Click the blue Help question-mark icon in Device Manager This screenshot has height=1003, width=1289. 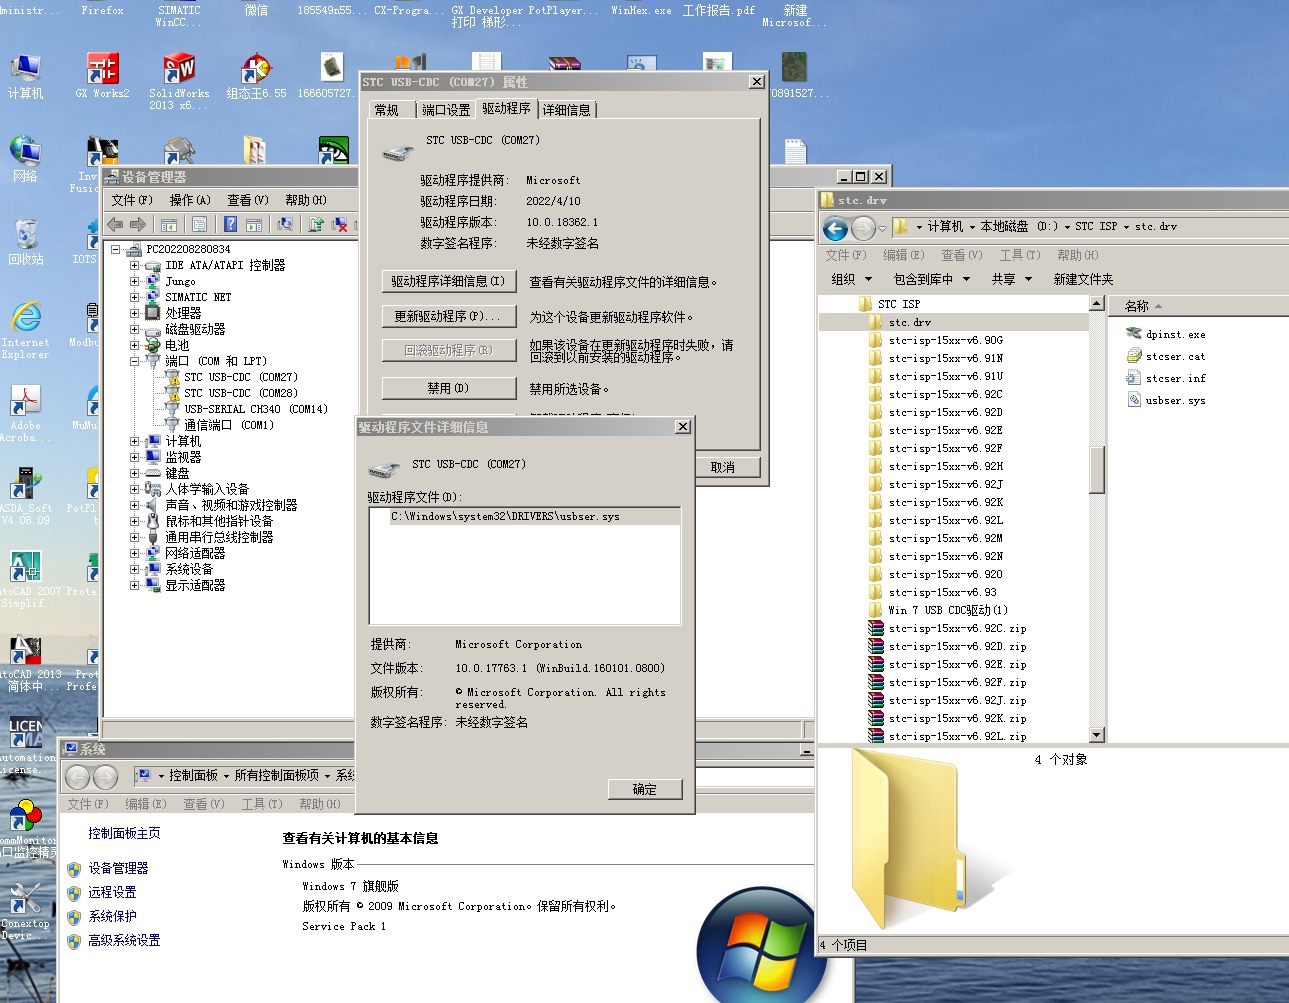click(x=231, y=224)
